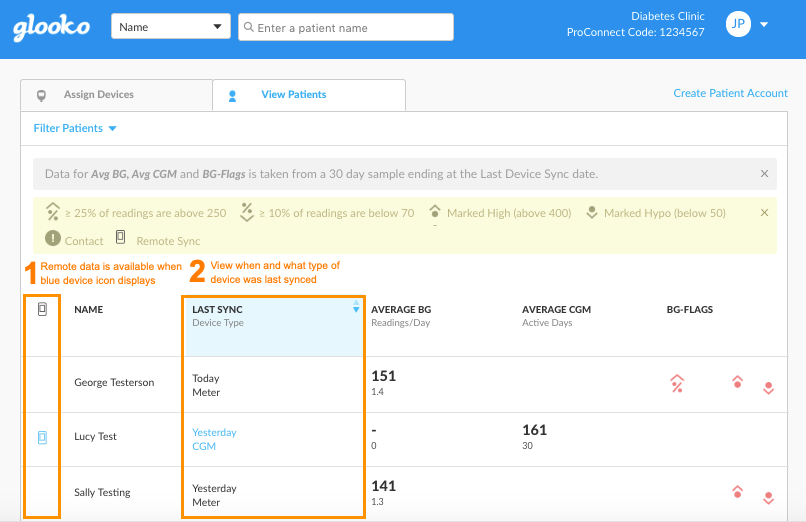
Task: Open patient Lucy Test
Action: 96,436
